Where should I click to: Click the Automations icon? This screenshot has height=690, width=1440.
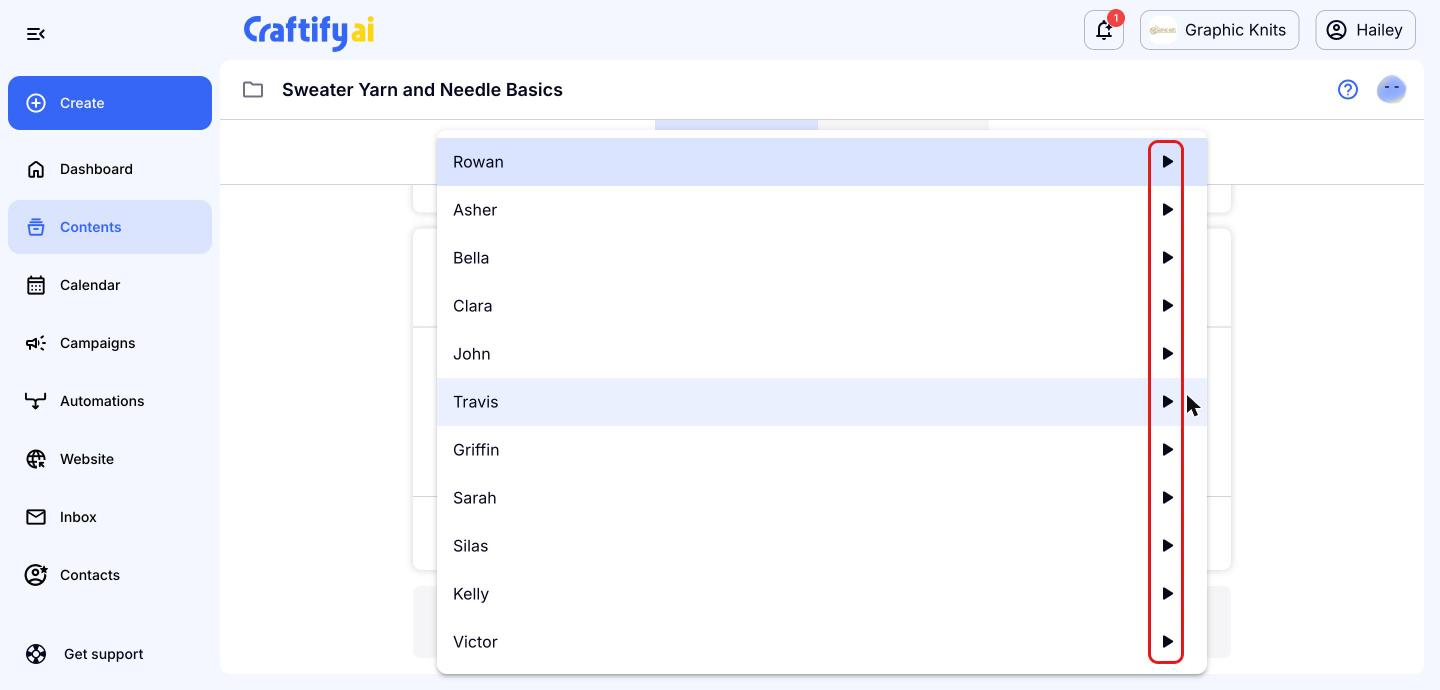point(36,401)
